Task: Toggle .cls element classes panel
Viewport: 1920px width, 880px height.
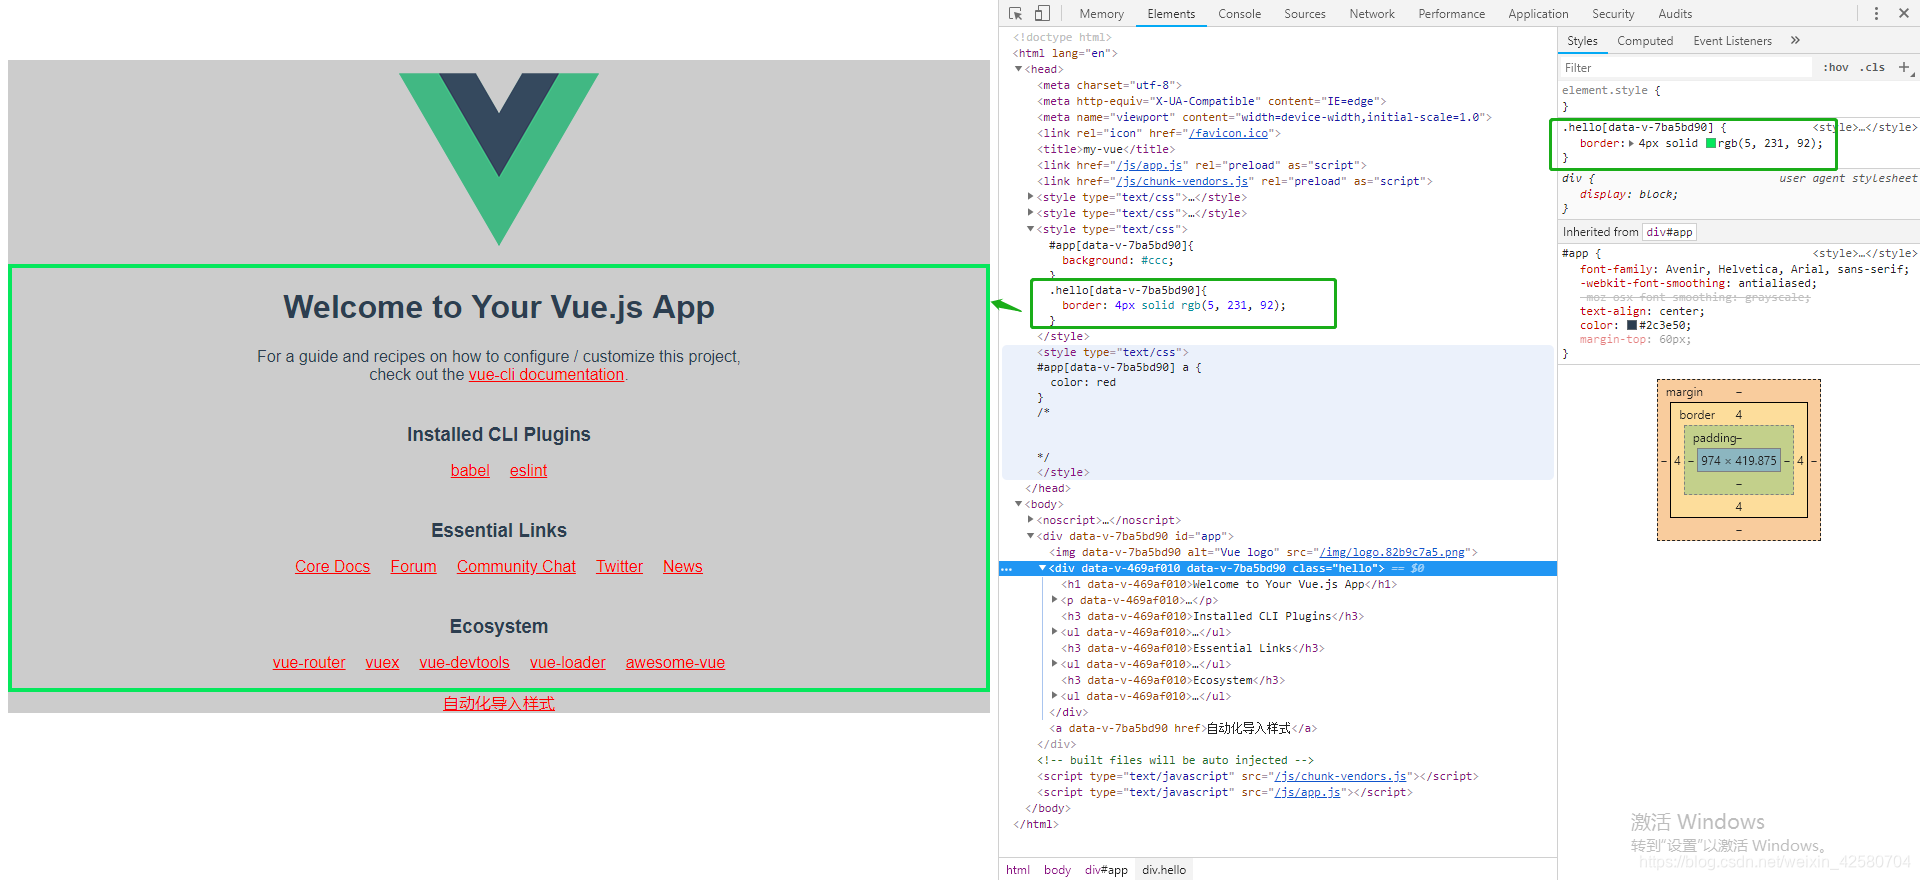Action: pyautogui.click(x=1872, y=68)
